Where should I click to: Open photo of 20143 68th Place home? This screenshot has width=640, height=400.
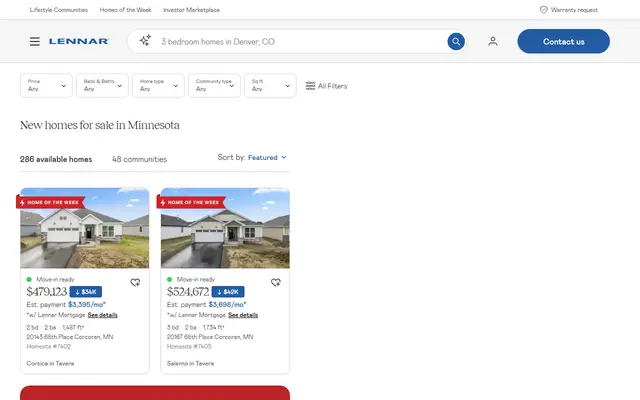[85, 228]
